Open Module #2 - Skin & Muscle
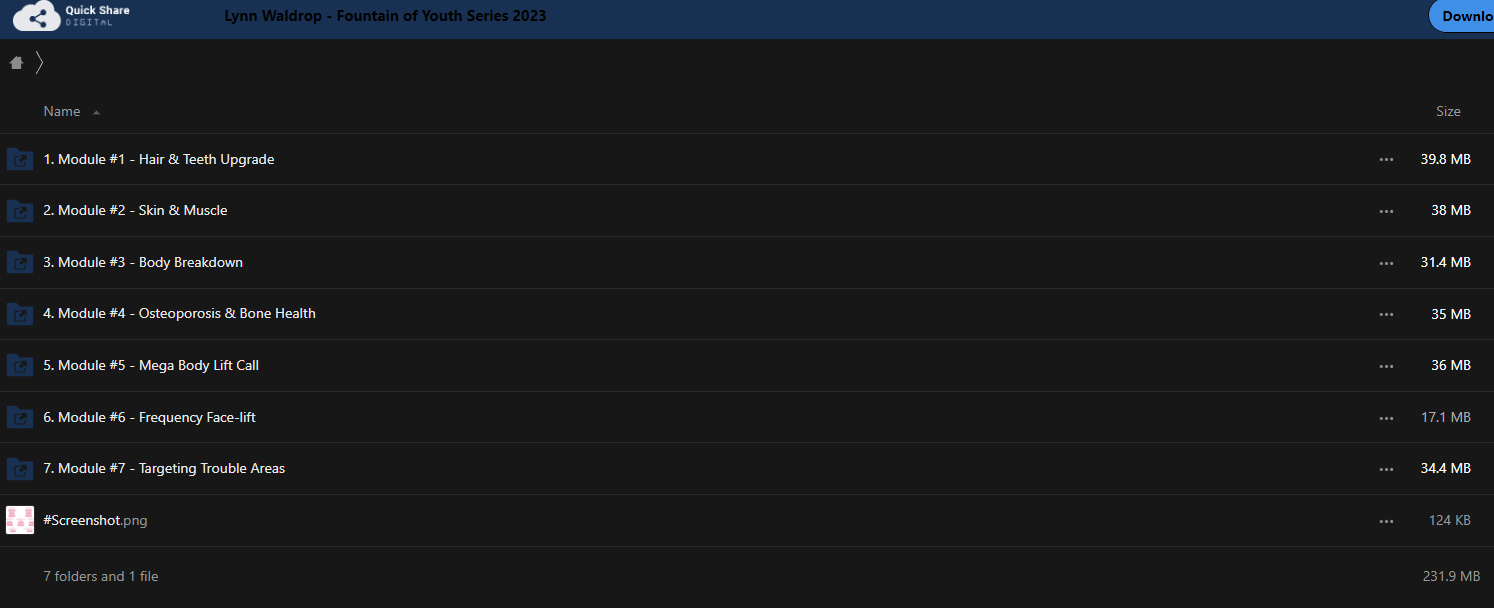Viewport: 1494px width, 608px height. [x=135, y=210]
